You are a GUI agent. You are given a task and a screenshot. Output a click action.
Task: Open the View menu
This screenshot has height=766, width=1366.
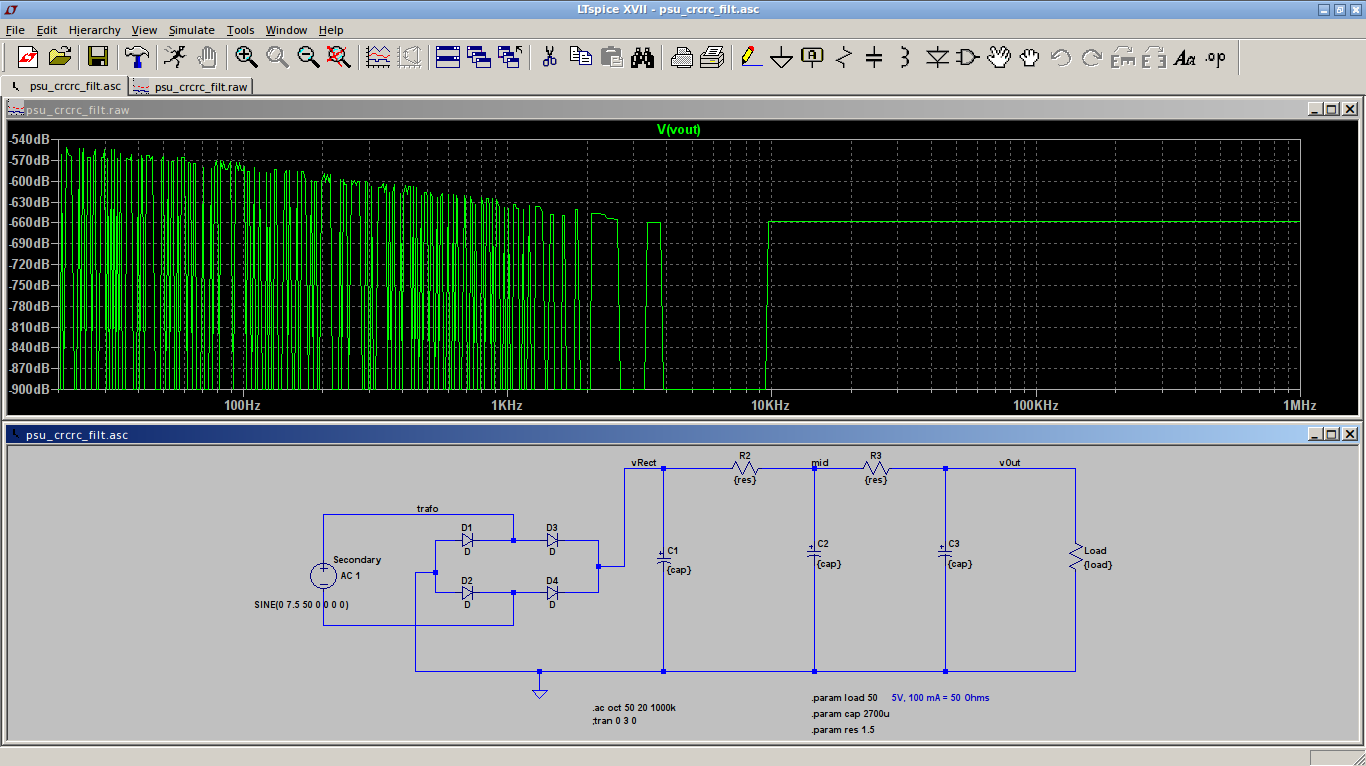point(145,30)
